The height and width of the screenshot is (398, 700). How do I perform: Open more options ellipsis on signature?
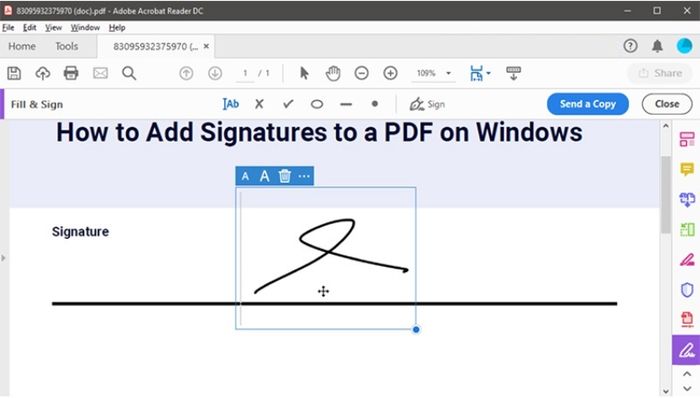(x=304, y=176)
